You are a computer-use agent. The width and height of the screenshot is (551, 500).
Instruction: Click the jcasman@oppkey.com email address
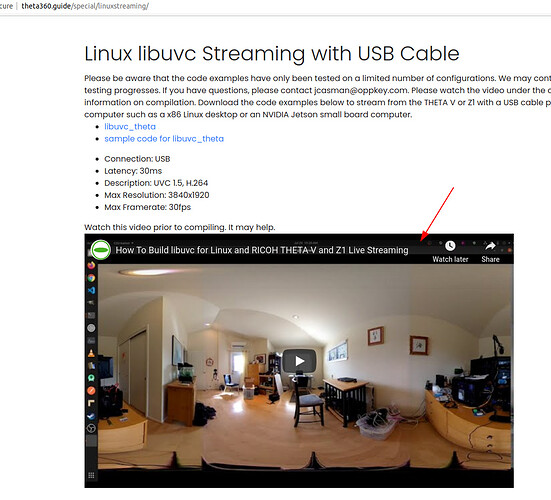tap(361, 90)
